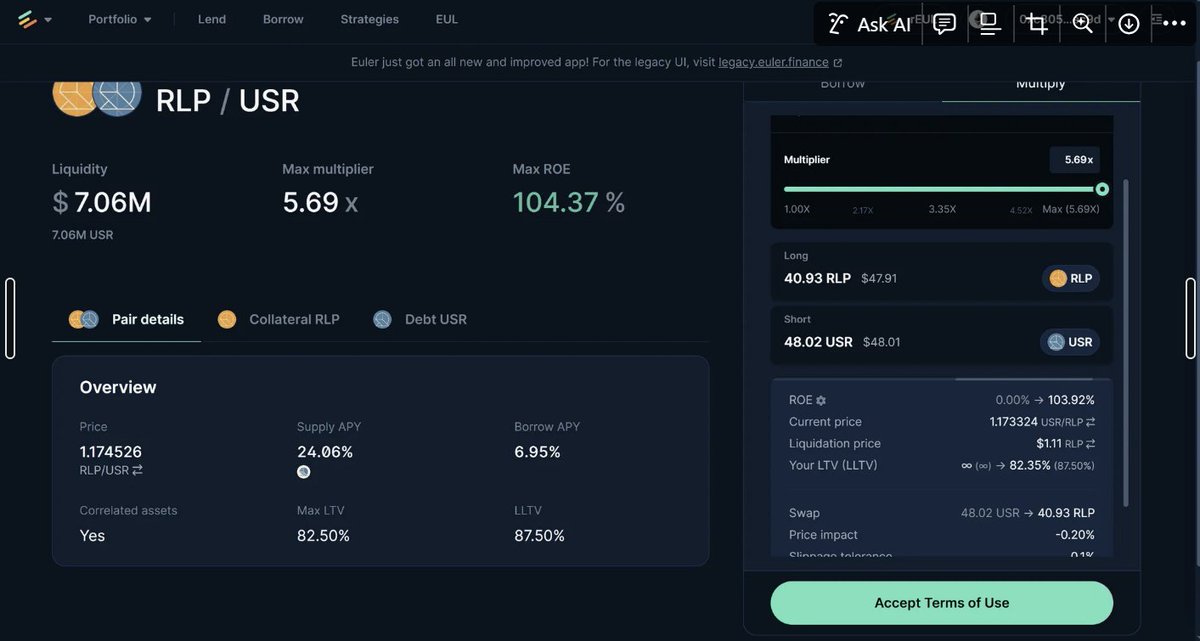Visit the legacy.euler.finance link
1200x641 pixels.
coord(780,62)
